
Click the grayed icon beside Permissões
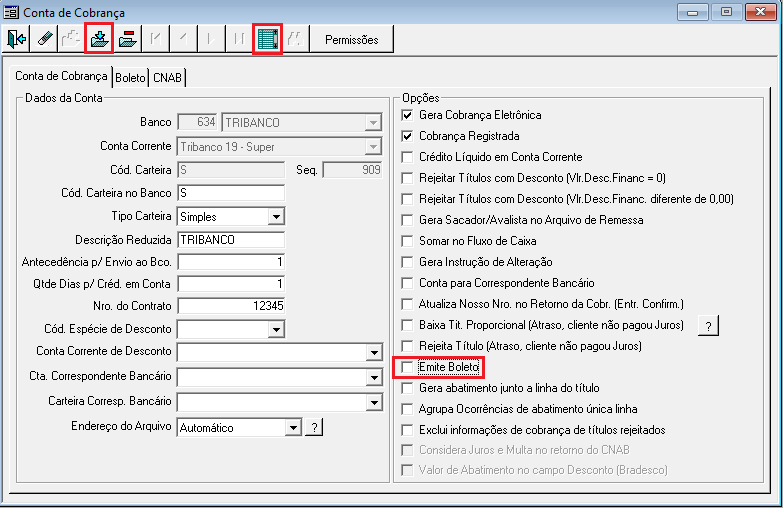(296, 38)
